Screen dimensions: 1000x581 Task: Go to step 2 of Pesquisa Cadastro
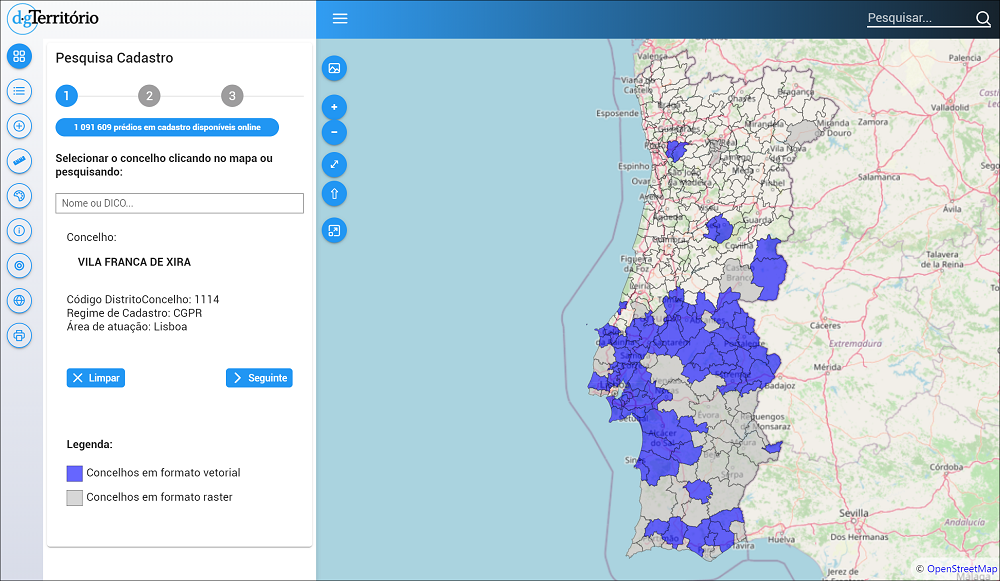tap(149, 96)
